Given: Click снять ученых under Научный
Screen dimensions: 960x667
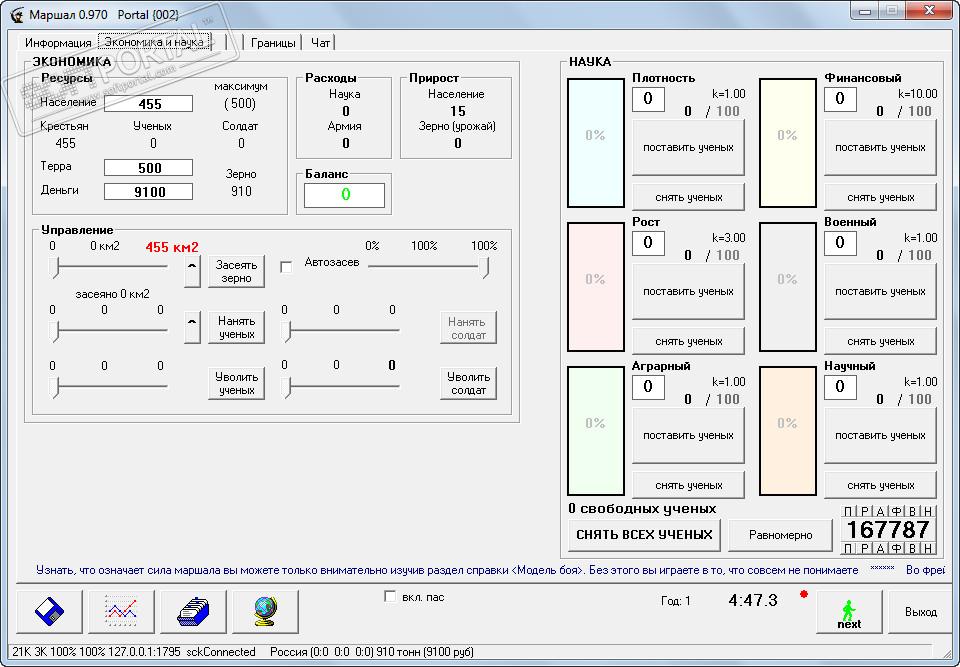Looking at the screenshot, I should [880, 485].
